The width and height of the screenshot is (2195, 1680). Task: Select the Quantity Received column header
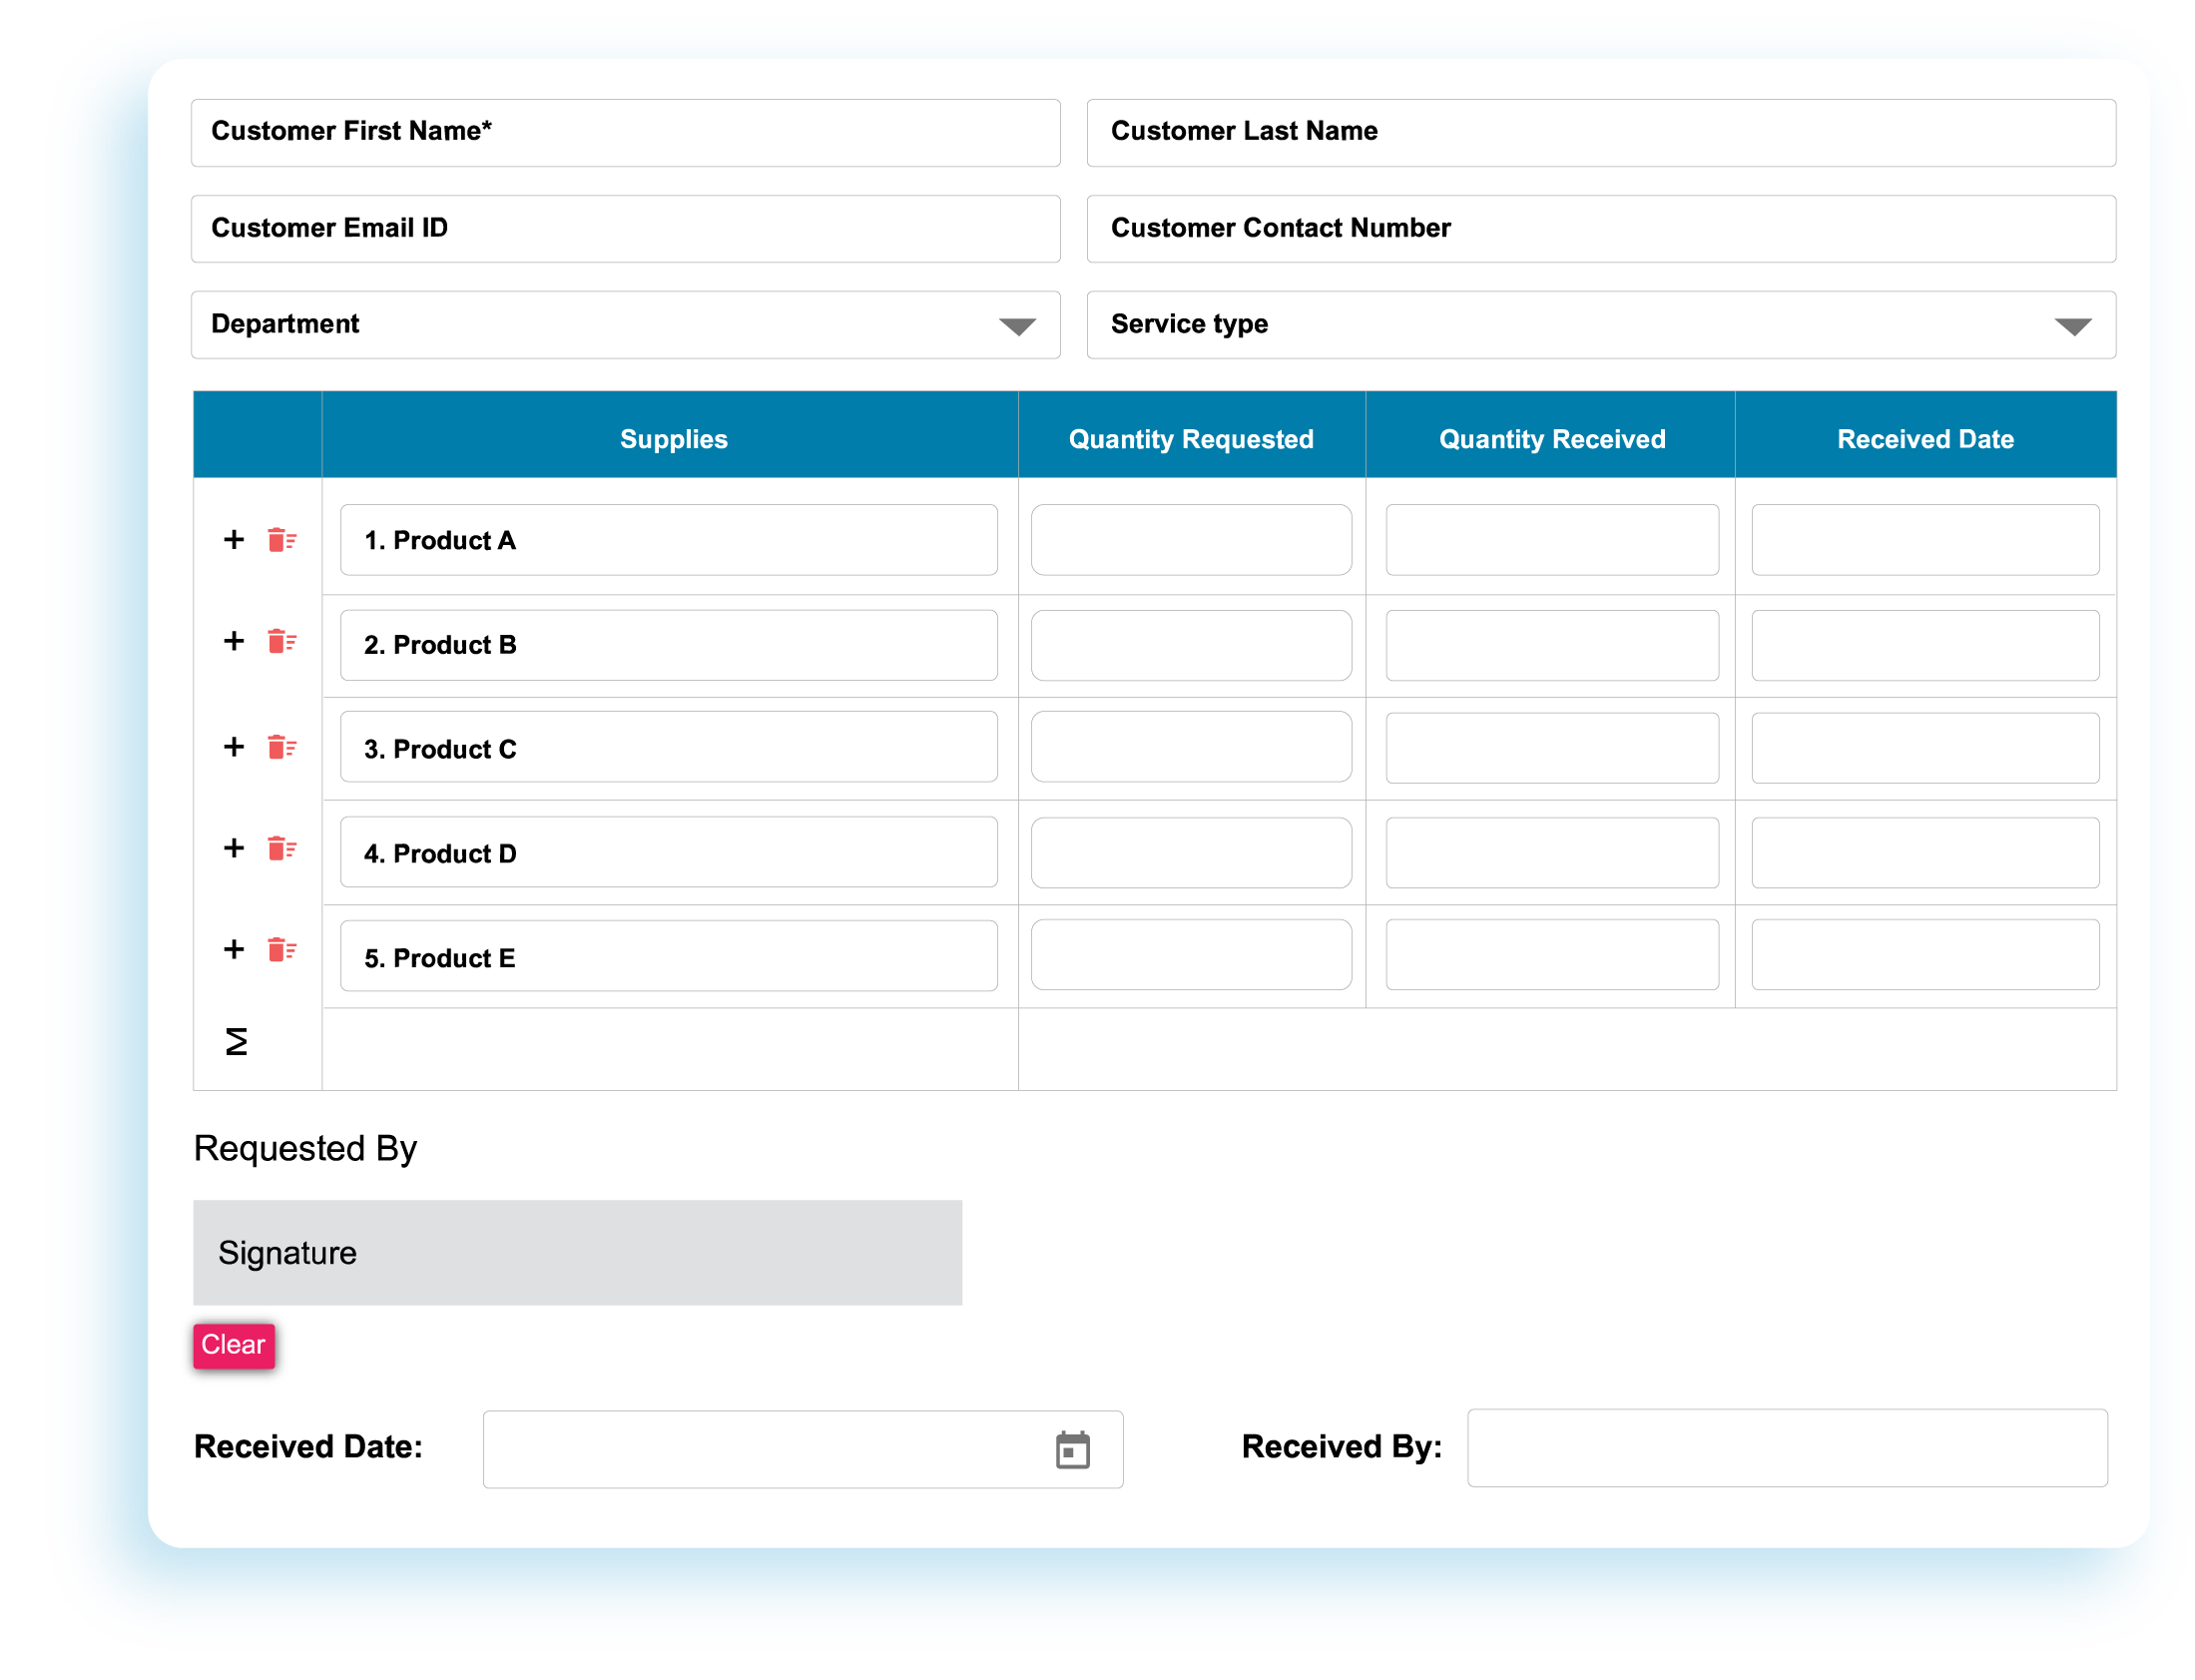(1551, 437)
